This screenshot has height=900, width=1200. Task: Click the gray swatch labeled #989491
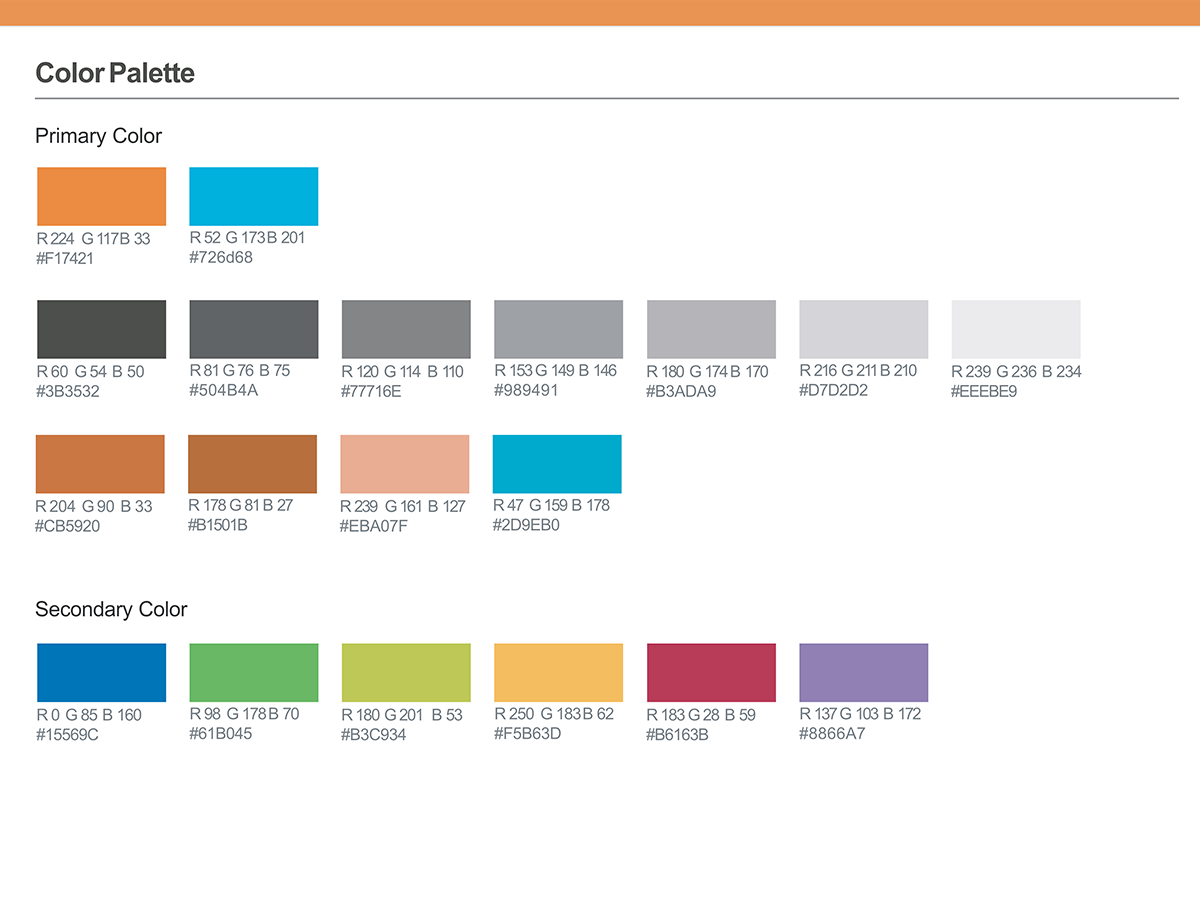(558, 329)
